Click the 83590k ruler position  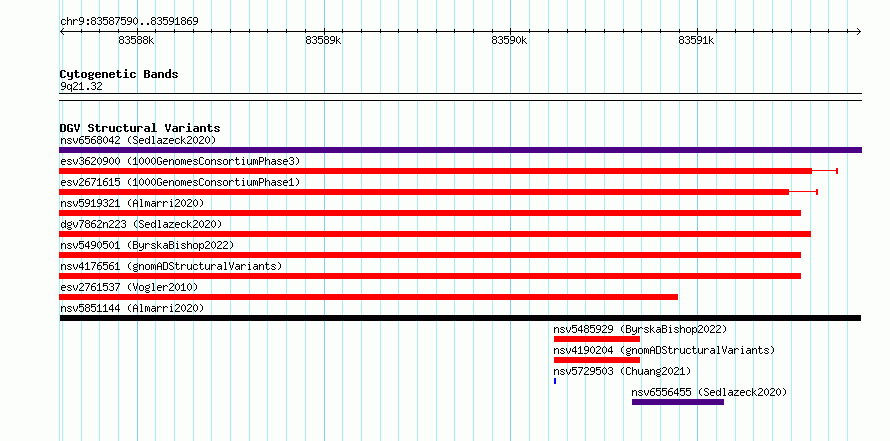pos(509,40)
